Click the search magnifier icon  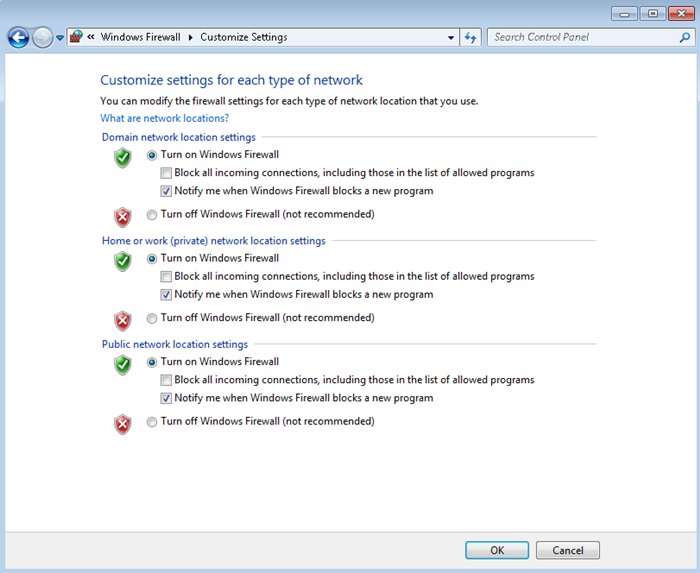point(685,37)
